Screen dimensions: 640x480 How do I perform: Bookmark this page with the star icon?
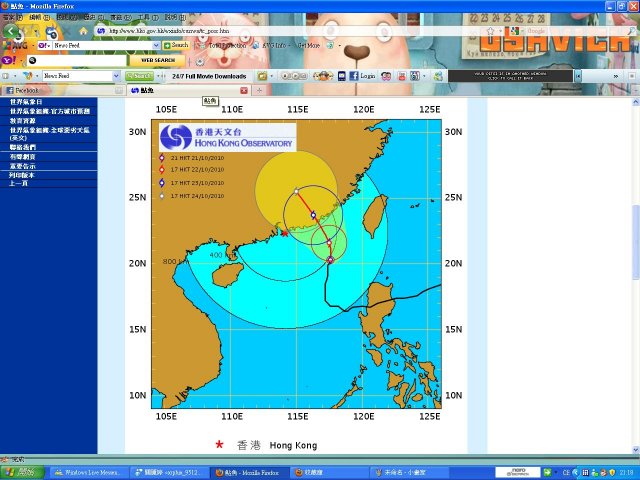491,31
